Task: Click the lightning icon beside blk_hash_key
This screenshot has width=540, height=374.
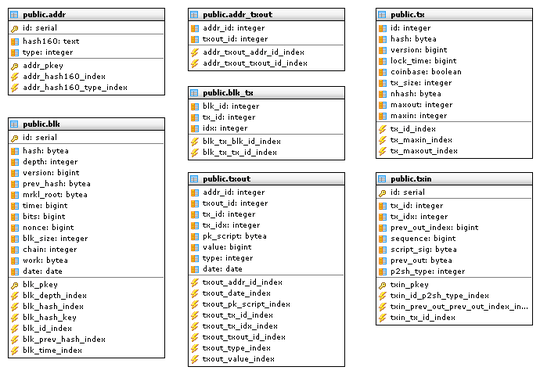Action: (14, 318)
